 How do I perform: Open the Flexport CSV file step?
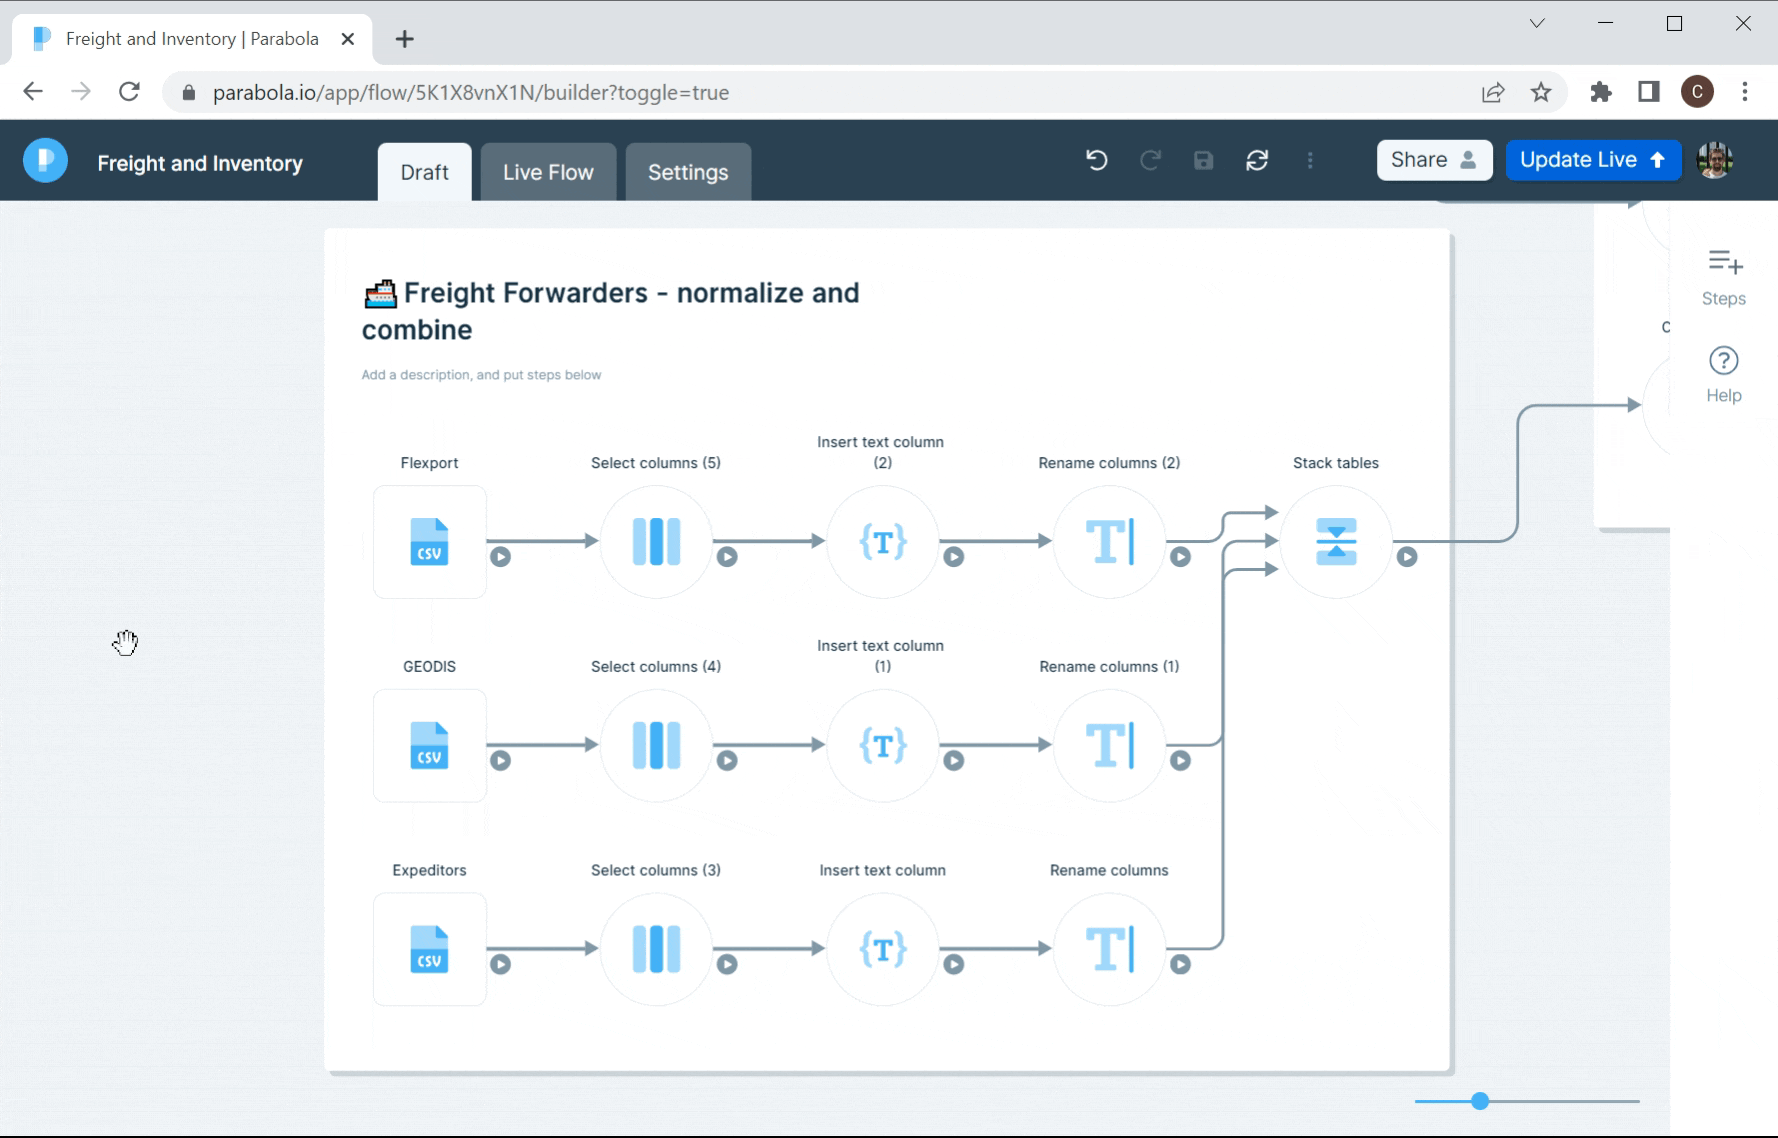pos(430,542)
